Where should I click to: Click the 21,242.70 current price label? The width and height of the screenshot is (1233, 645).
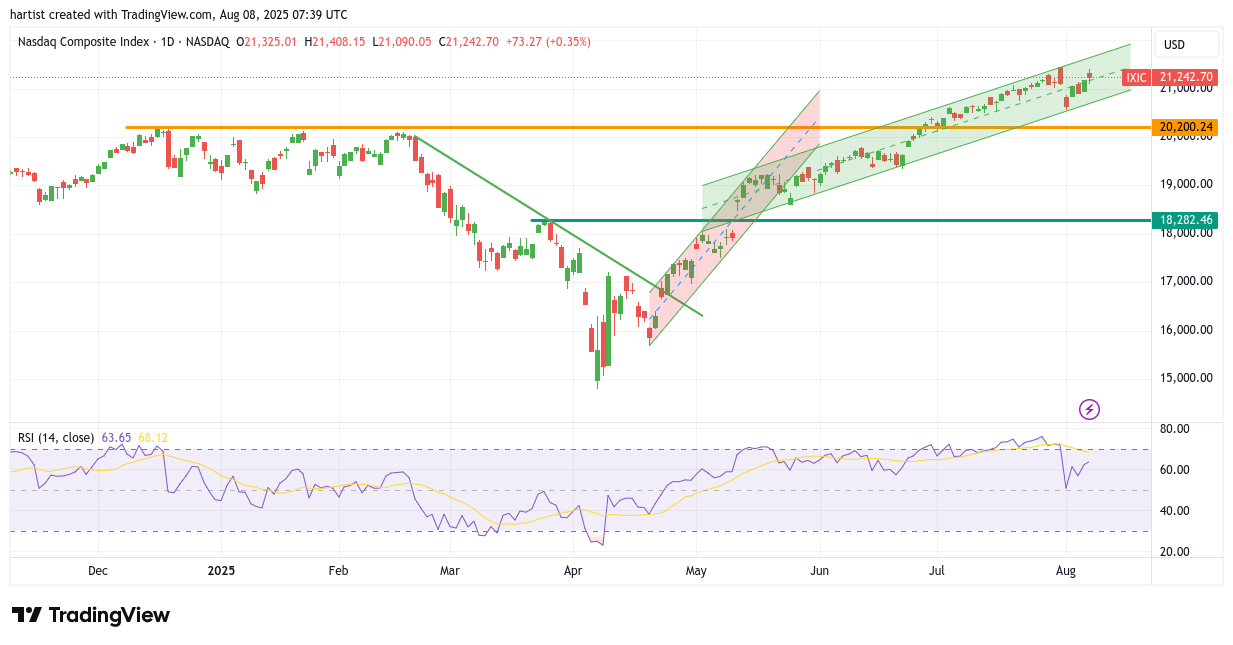click(1186, 77)
